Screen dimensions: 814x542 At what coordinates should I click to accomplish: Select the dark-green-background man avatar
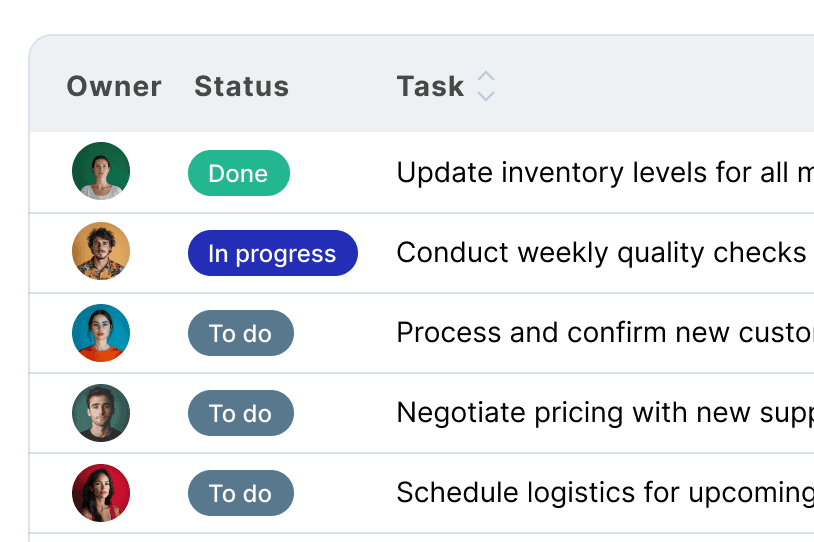[101, 413]
